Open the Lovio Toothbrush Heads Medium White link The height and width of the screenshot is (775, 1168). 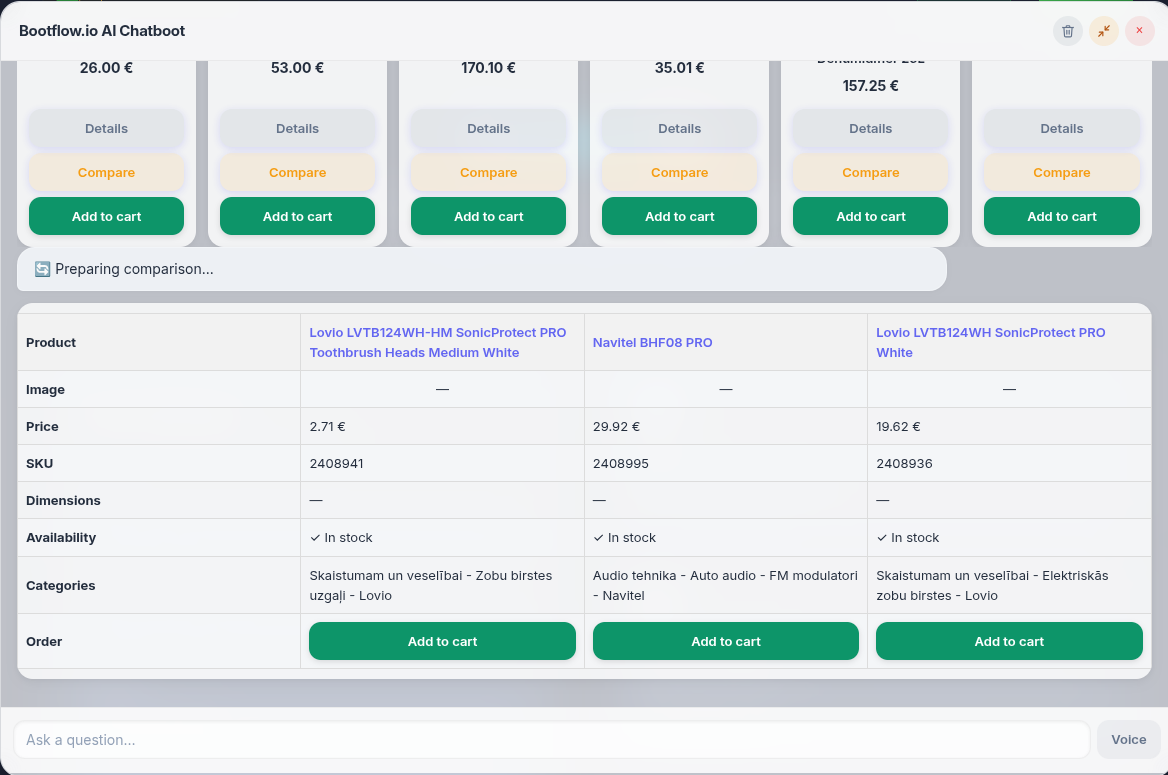438,343
